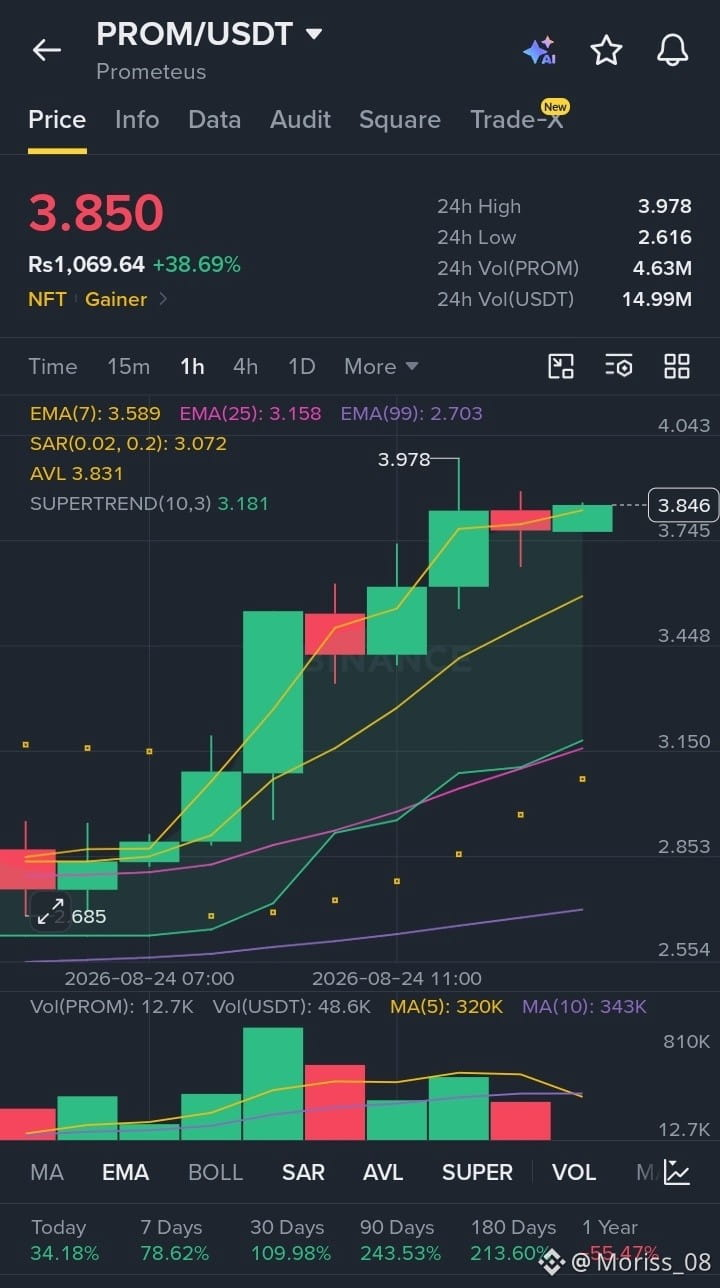The height and width of the screenshot is (1288, 720).
Task: Tap the 24h Low value 2.616
Action: [665, 237]
